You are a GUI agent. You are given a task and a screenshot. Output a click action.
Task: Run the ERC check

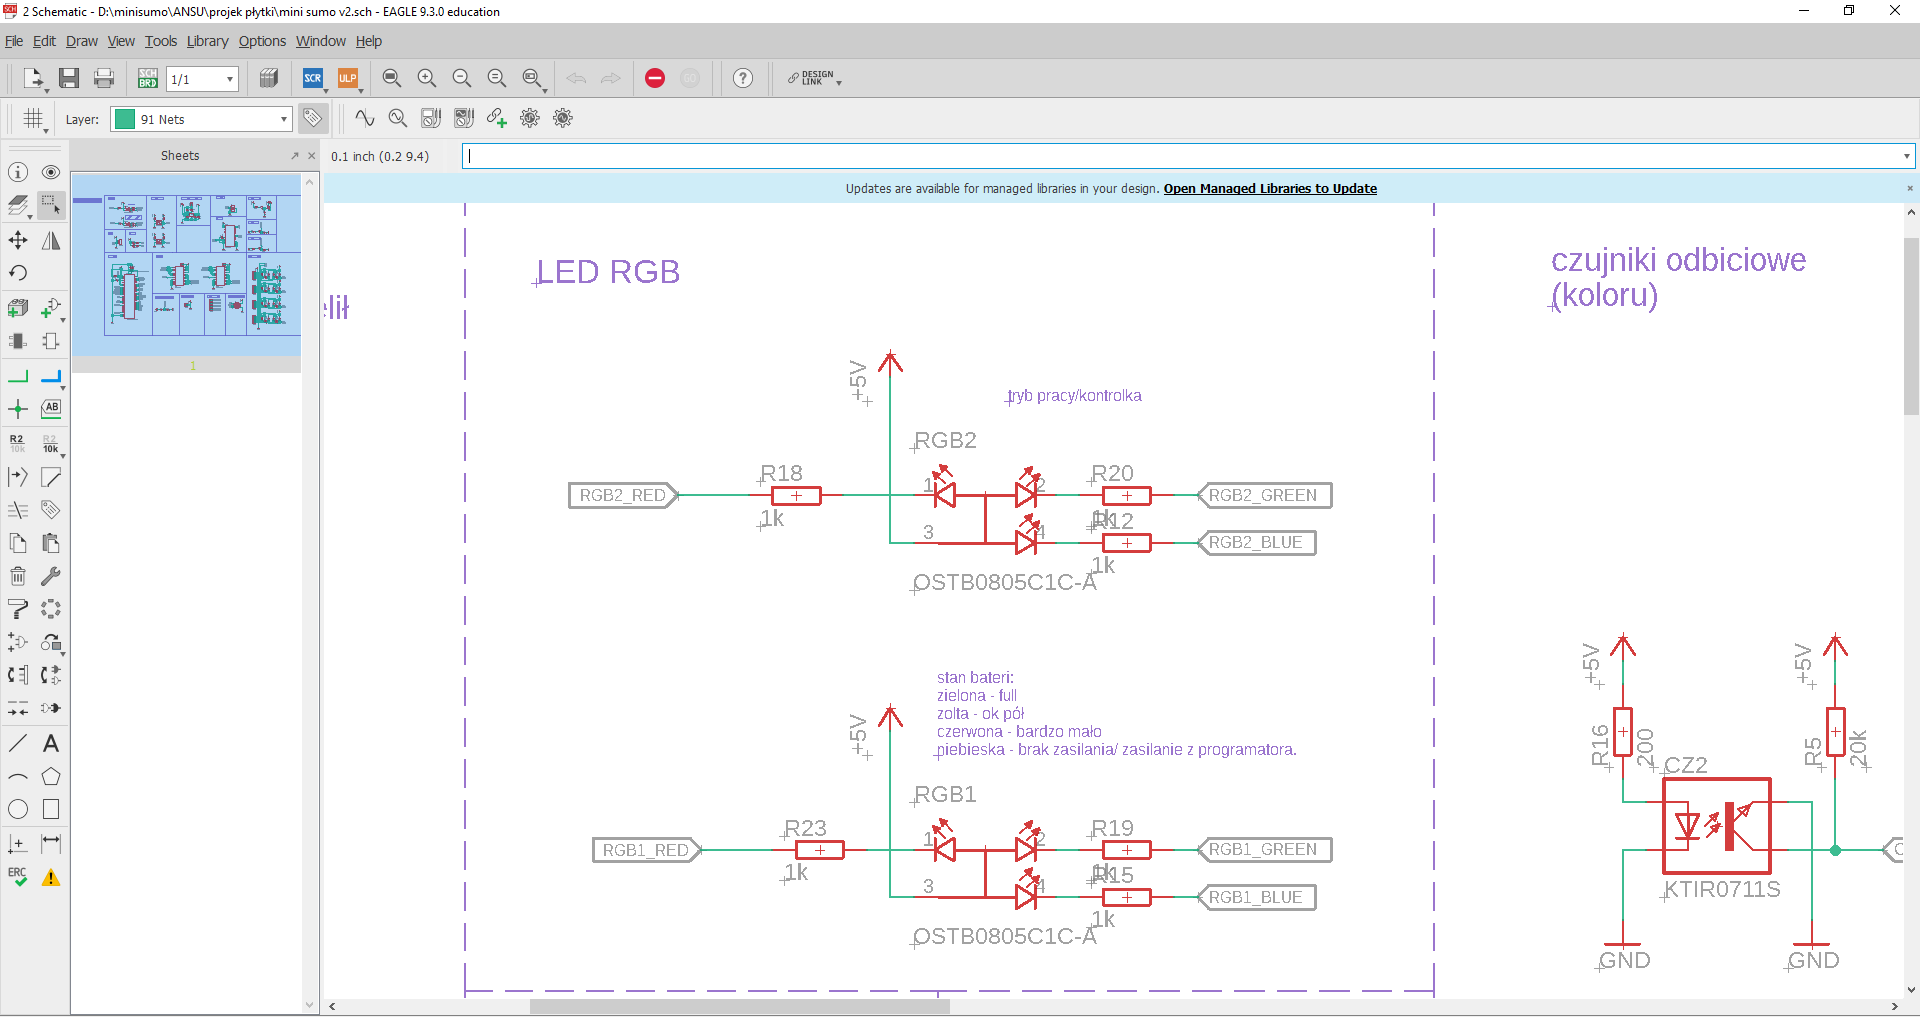18,877
